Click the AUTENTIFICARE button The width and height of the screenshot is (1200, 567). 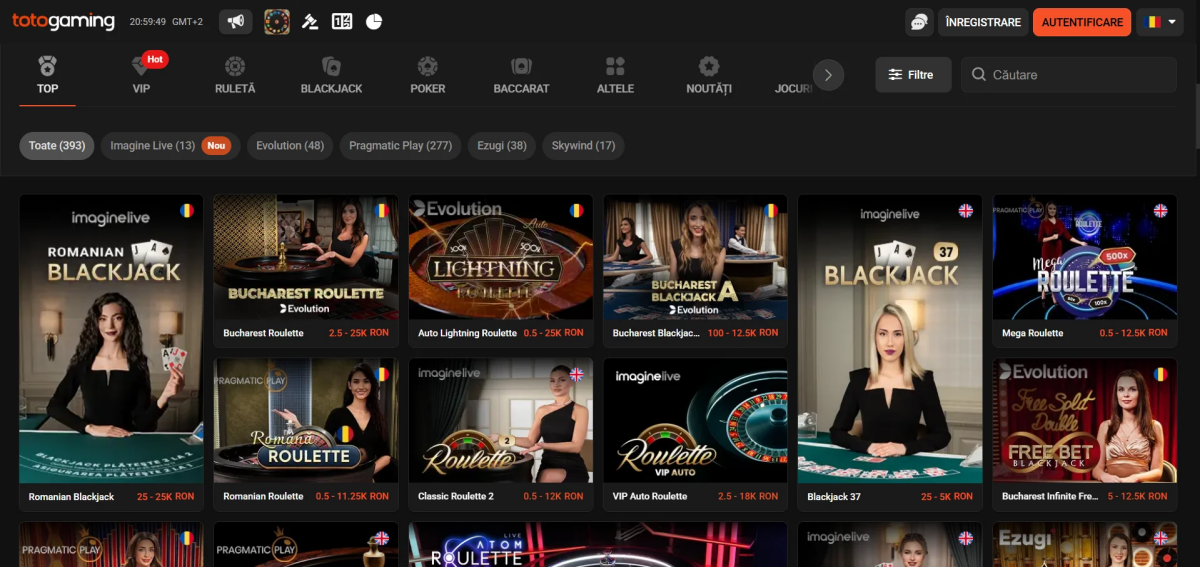click(x=1082, y=22)
